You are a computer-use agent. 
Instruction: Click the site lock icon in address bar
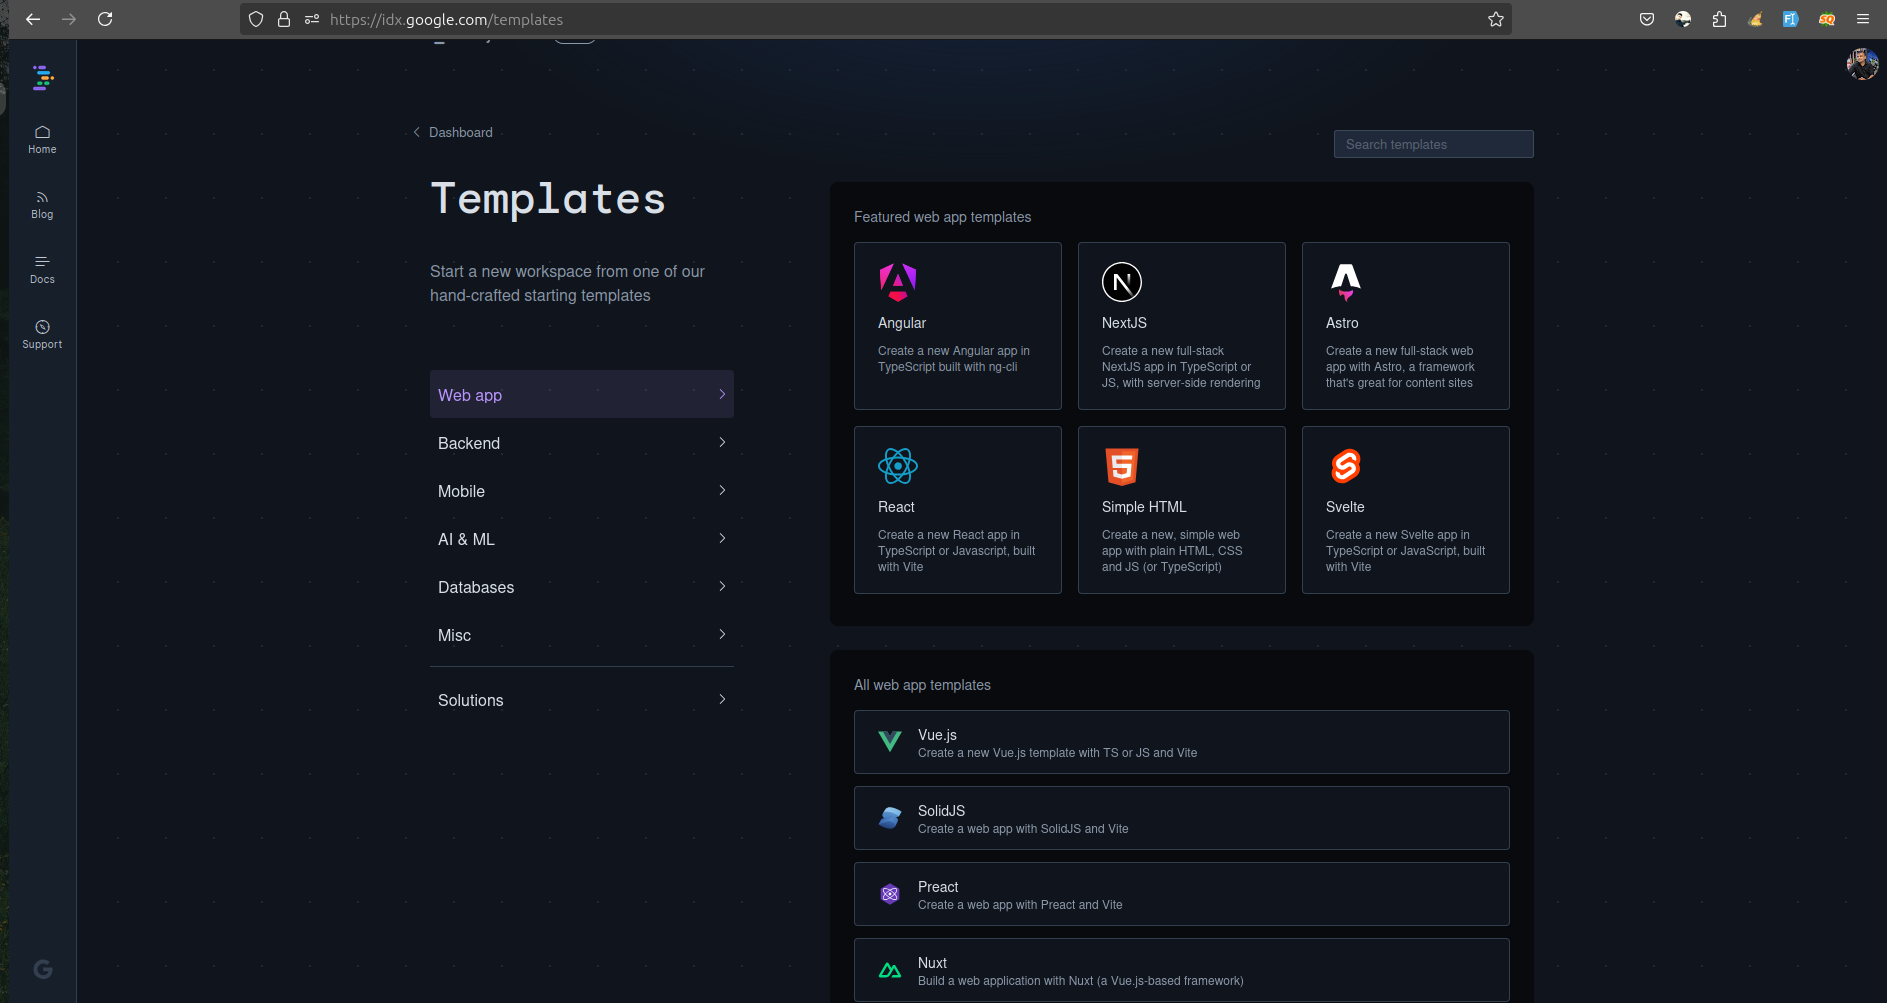[284, 19]
